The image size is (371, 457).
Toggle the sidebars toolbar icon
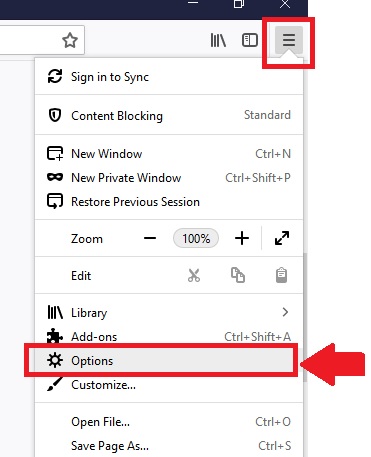250,40
